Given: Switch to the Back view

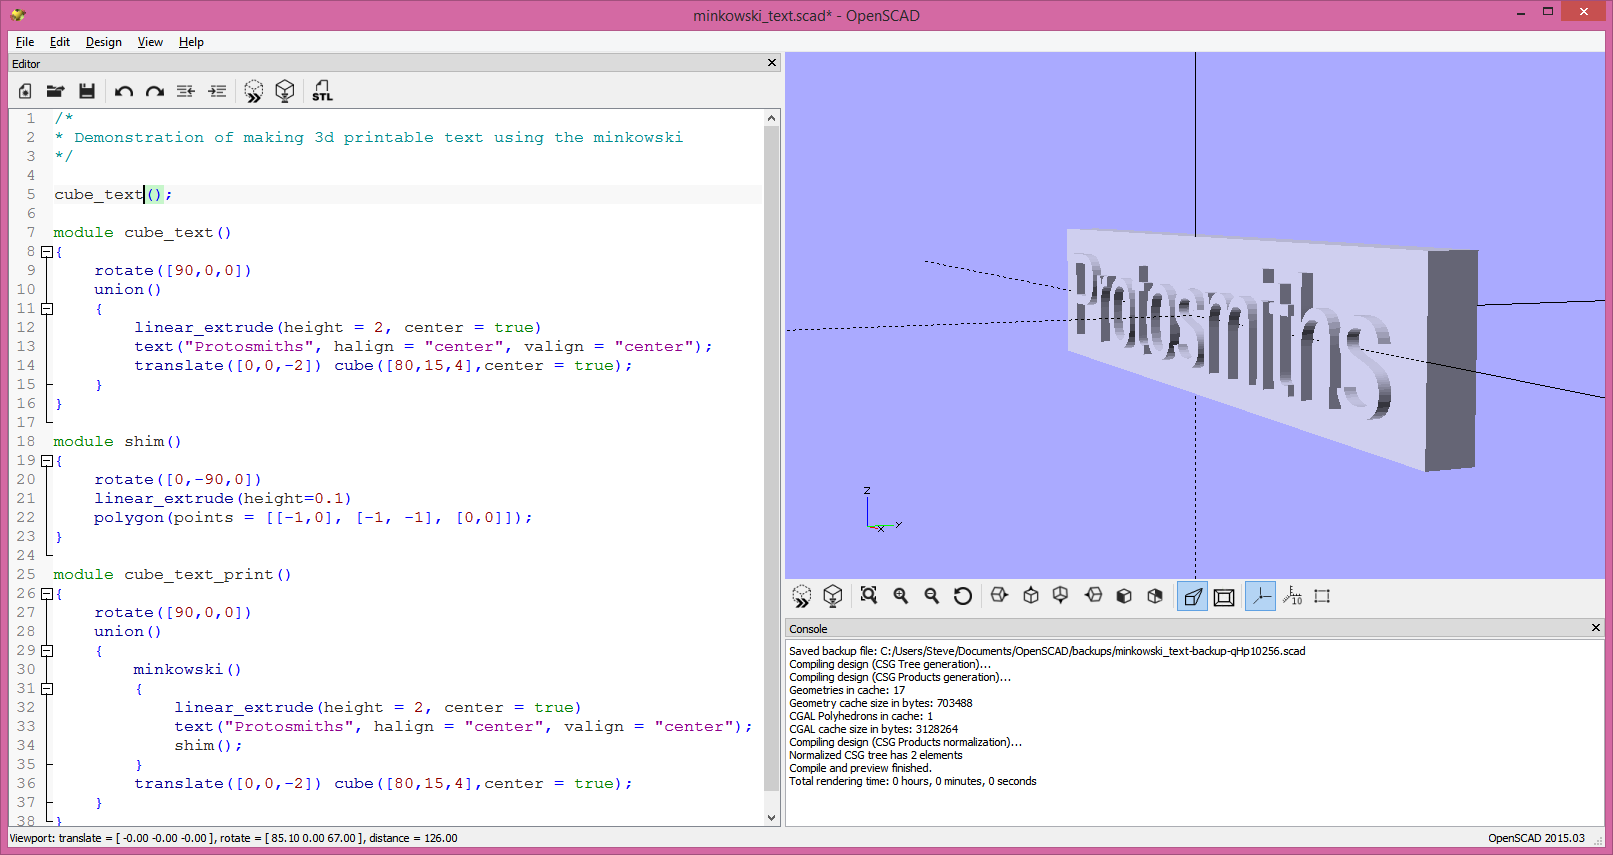Looking at the screenshot, I should (1155, 596).
